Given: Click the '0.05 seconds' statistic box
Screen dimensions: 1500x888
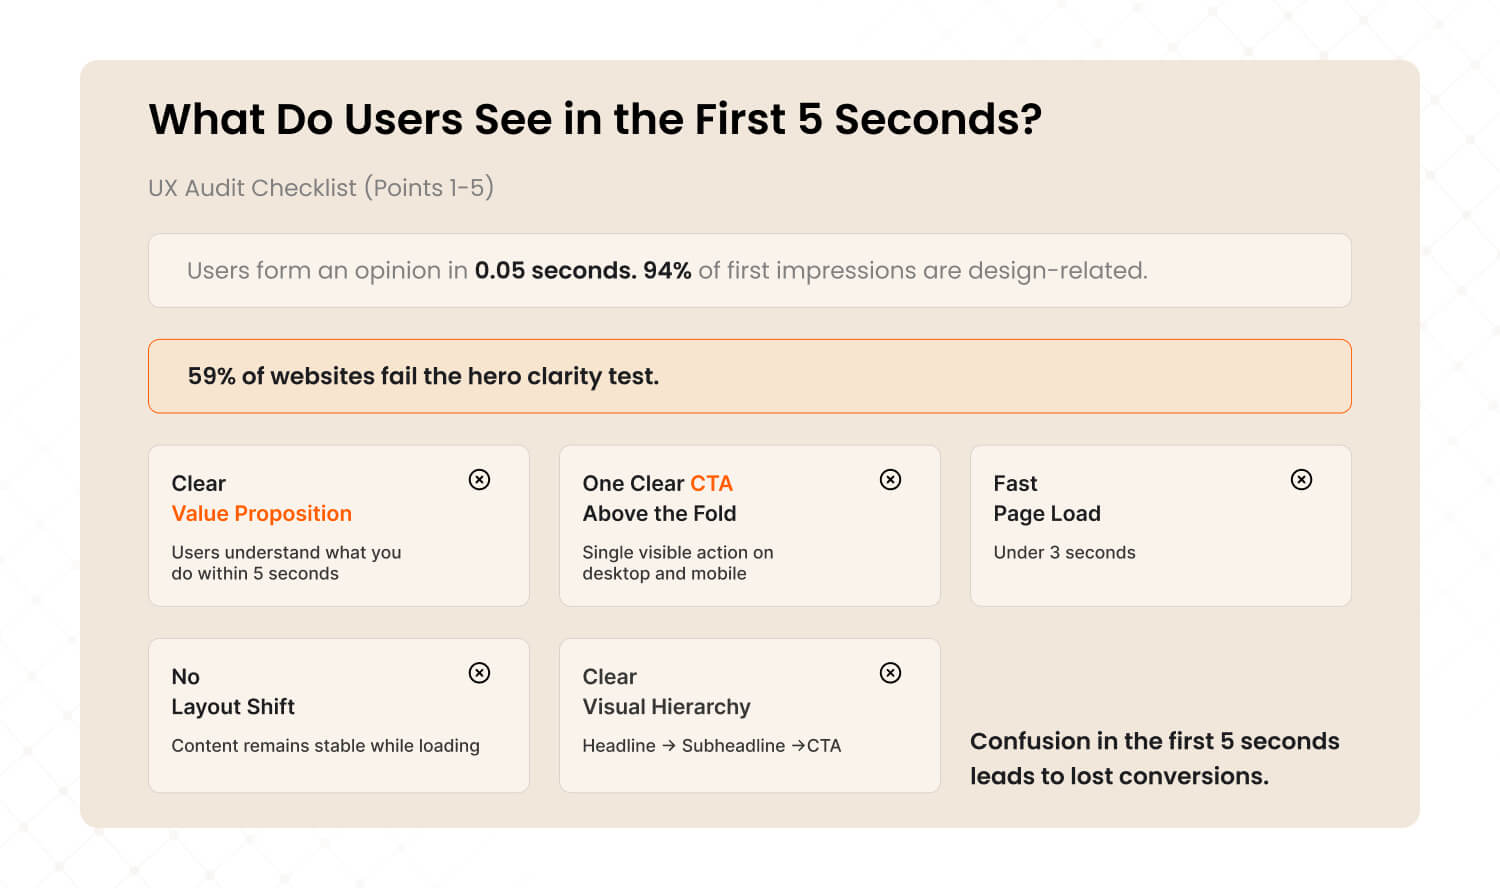Looking at the screenshot, I should (x=749, y=271).
